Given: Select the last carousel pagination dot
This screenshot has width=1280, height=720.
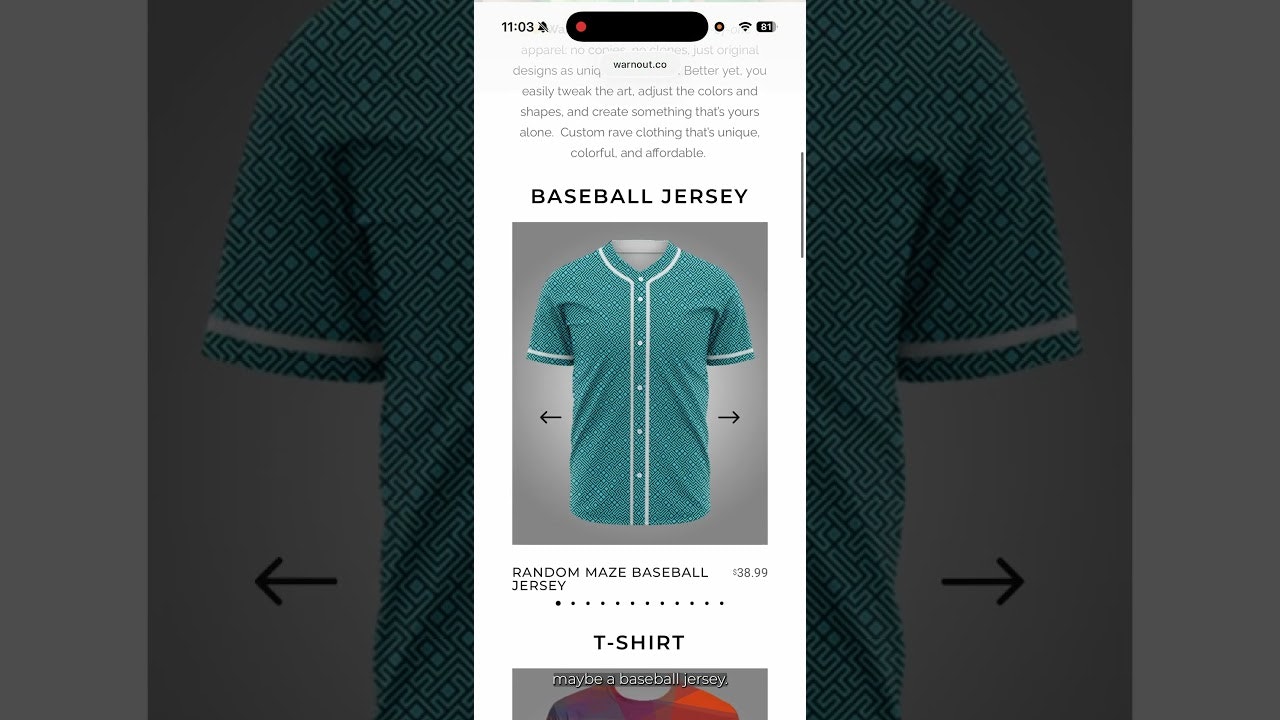Looking at the screenshot, I should [x=721, y=603].
